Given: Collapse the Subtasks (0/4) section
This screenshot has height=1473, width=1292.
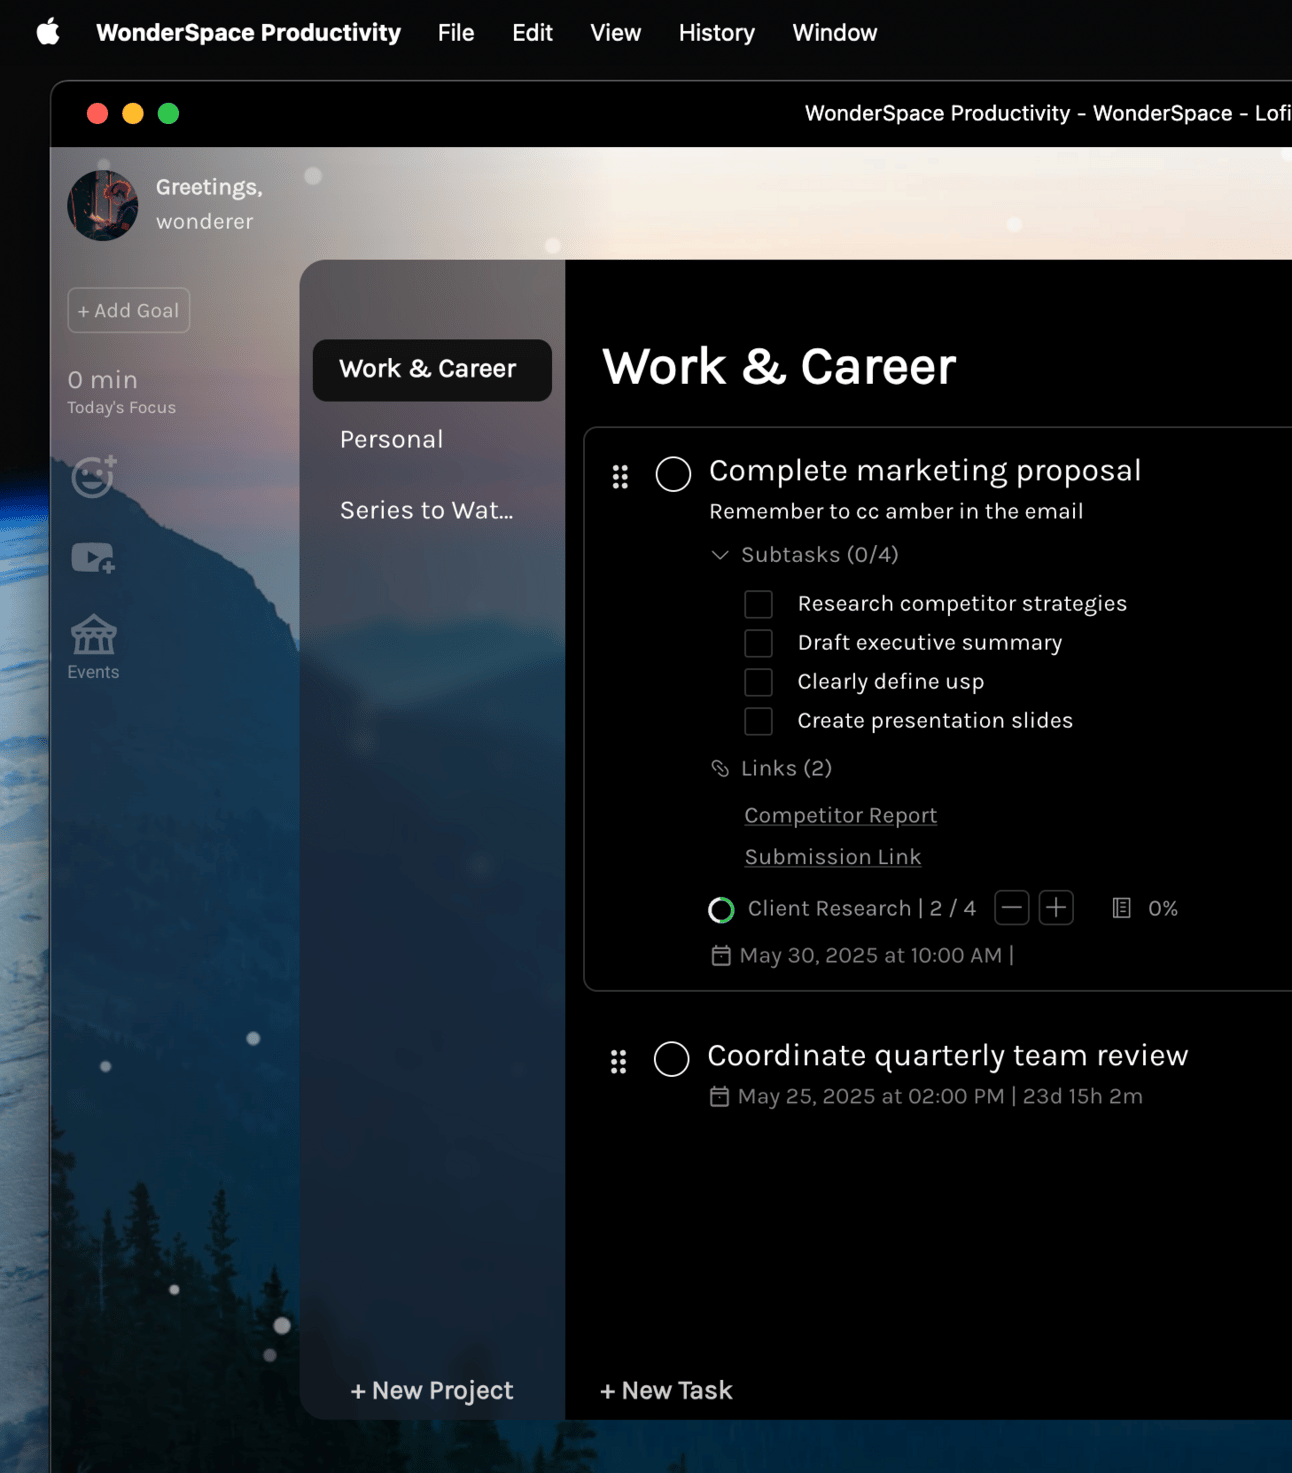Looking at the screenshot, I should pos(719,555).
